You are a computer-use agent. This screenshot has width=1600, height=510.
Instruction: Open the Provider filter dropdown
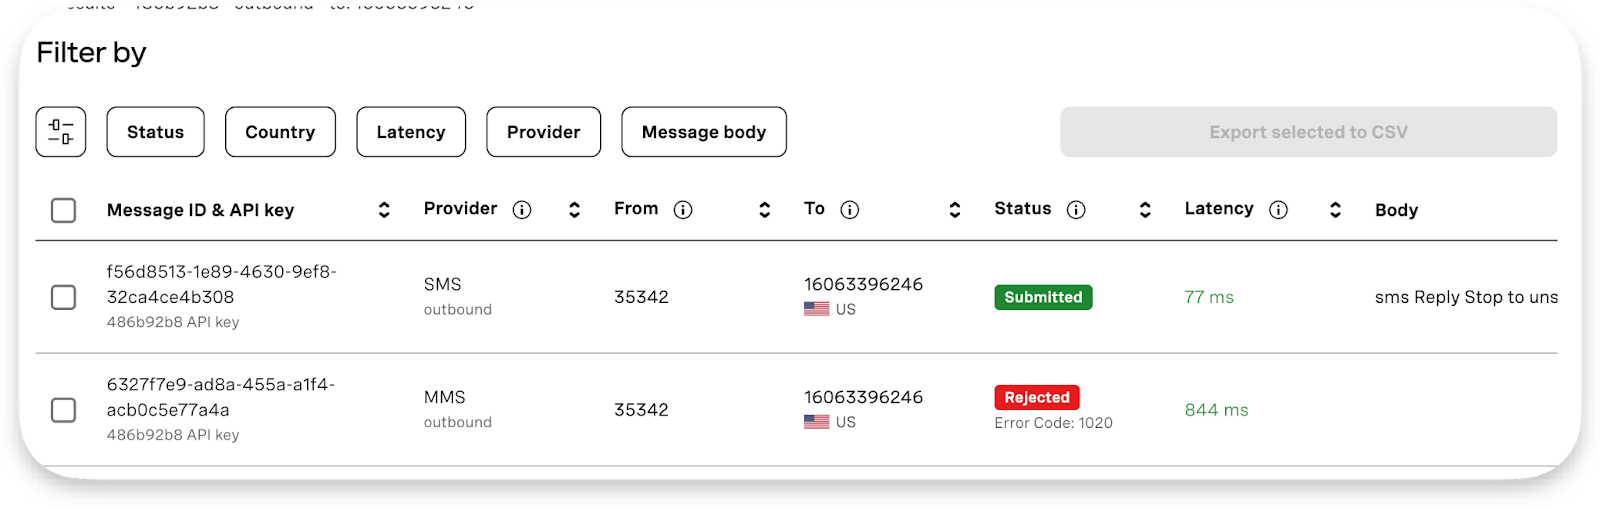(x=543, y=132)
